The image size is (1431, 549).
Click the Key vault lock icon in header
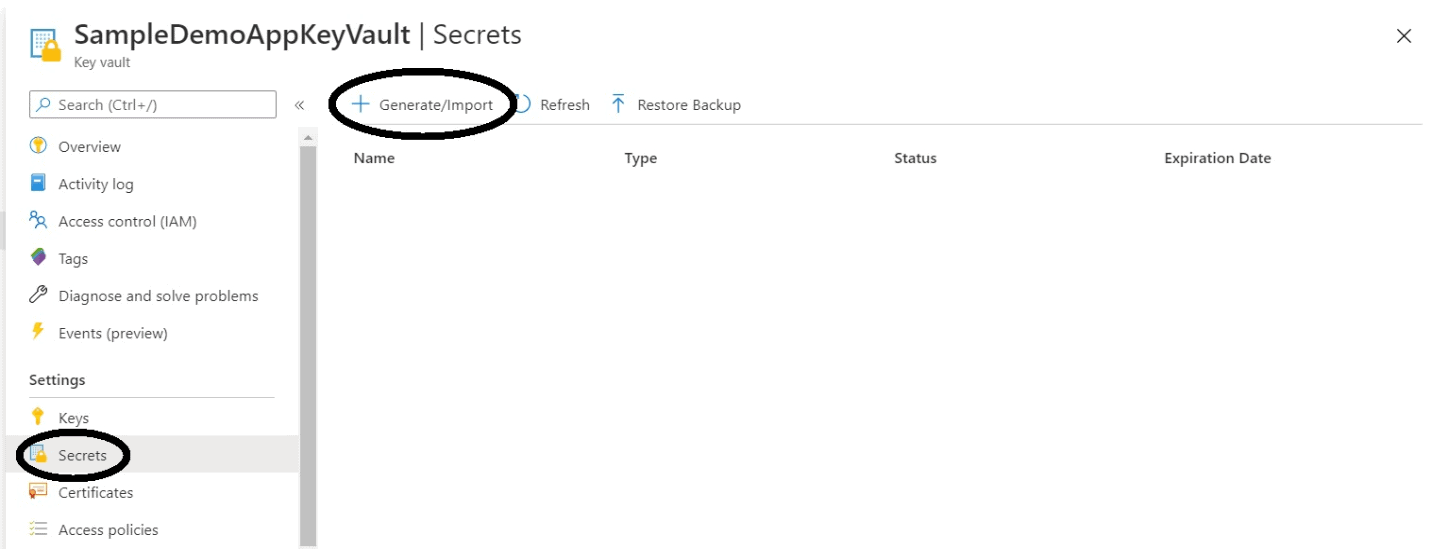46,47
